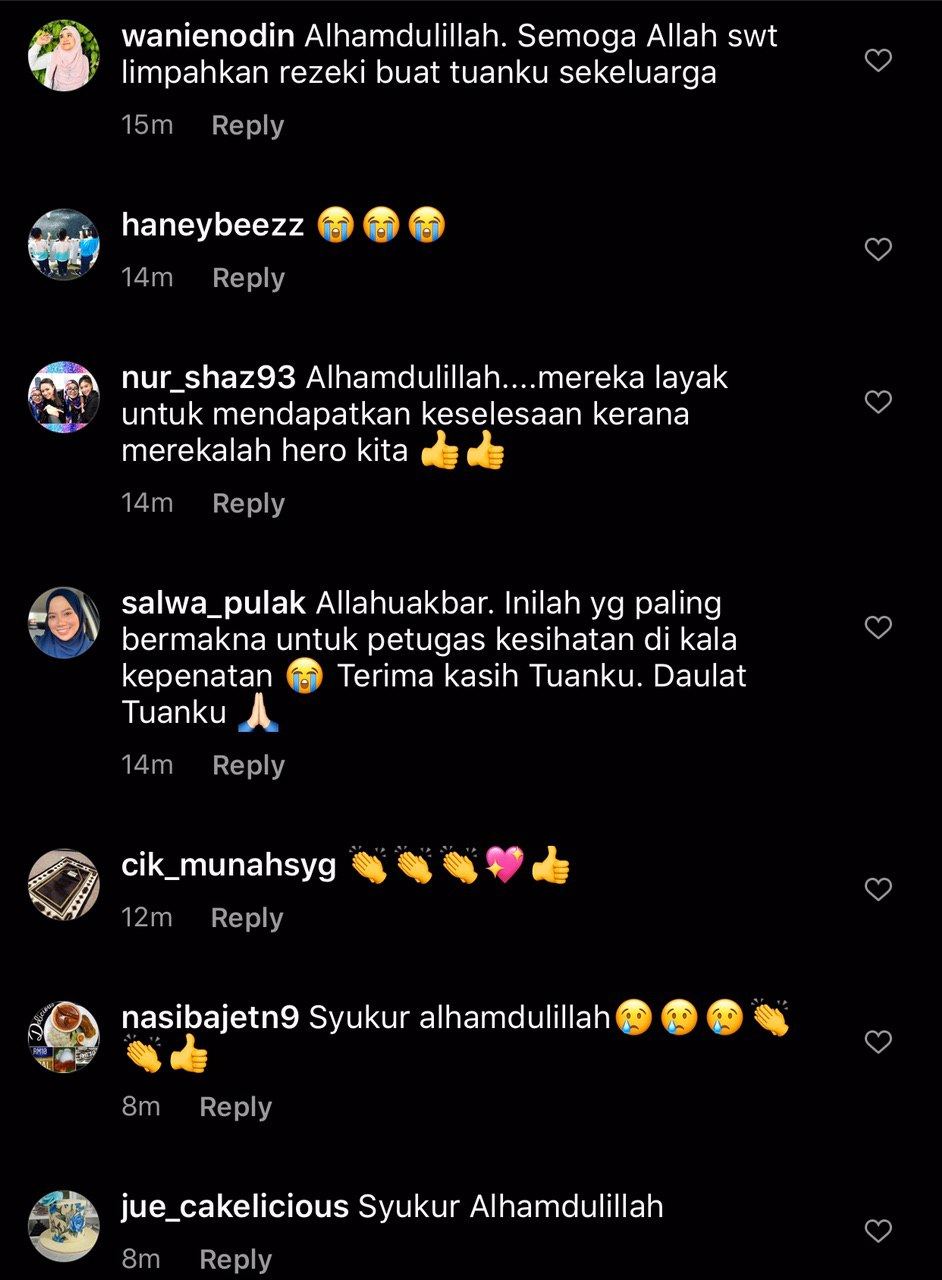Like jue_cakelicious's comment

tap(878, 1230)
